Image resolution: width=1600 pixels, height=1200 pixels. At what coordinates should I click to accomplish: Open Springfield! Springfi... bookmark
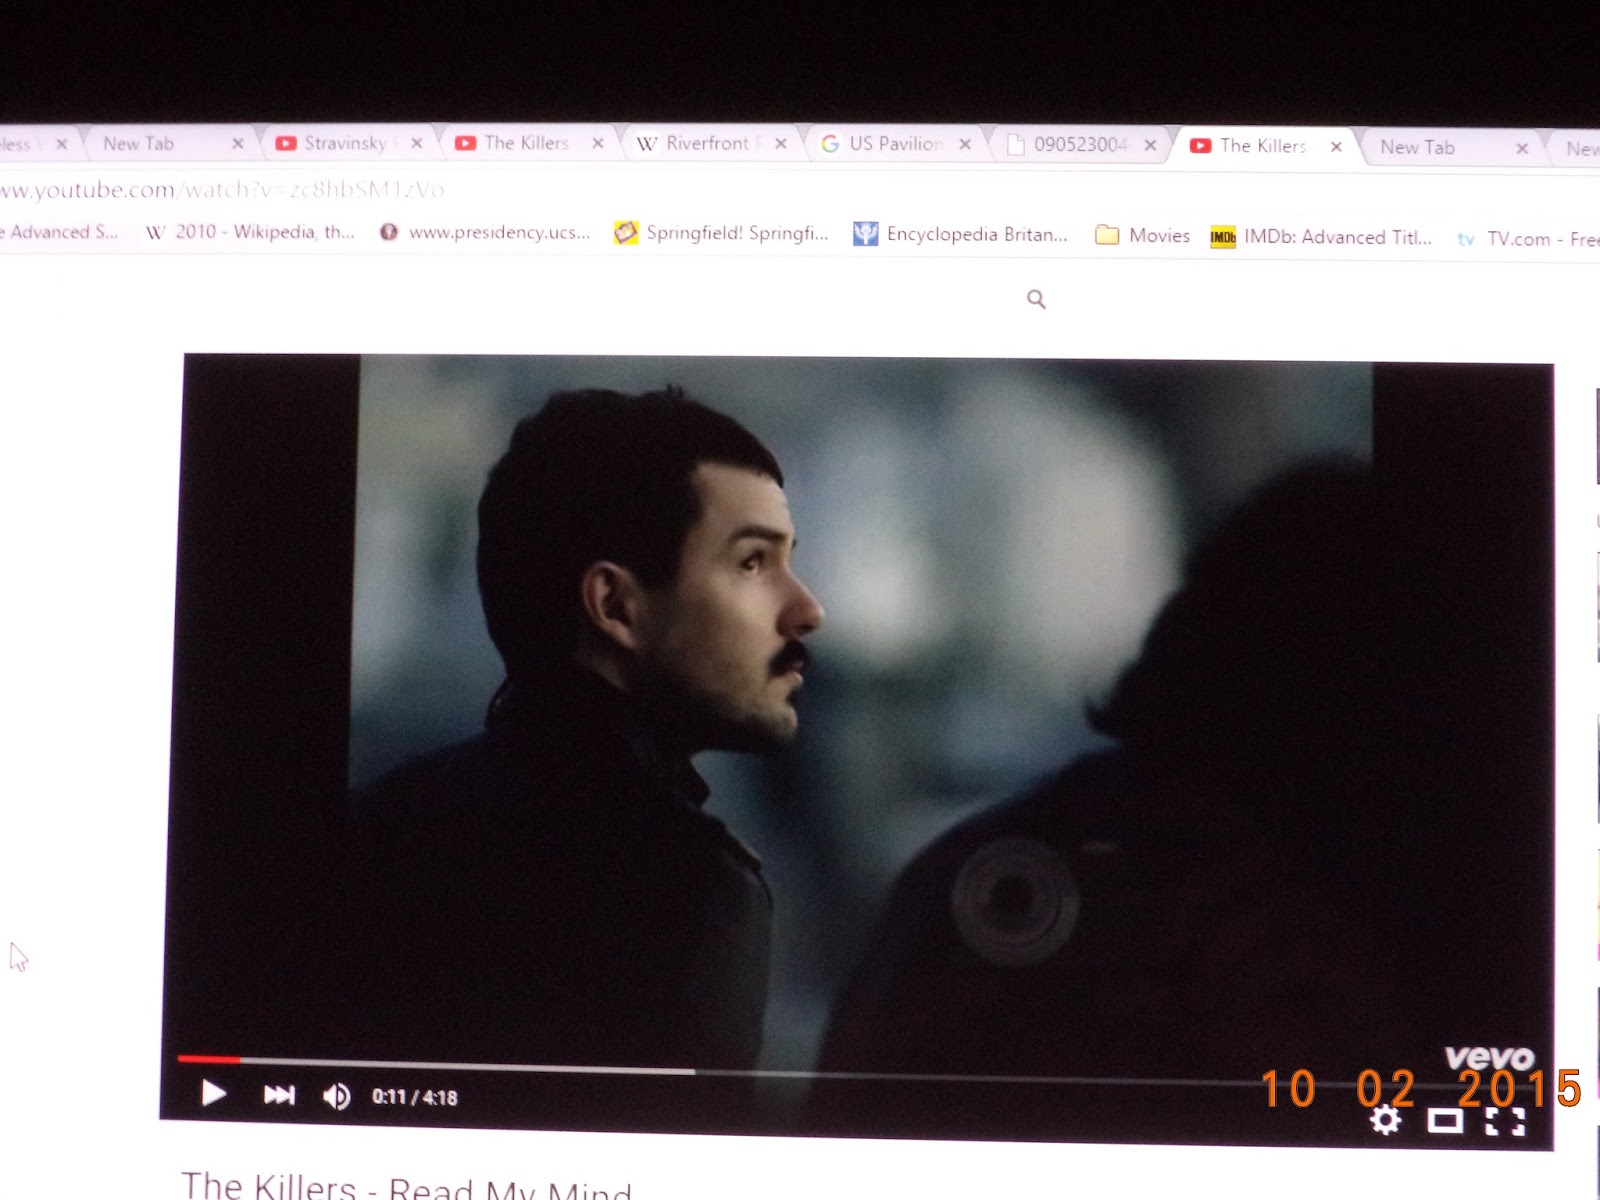(x=721, y=233)
